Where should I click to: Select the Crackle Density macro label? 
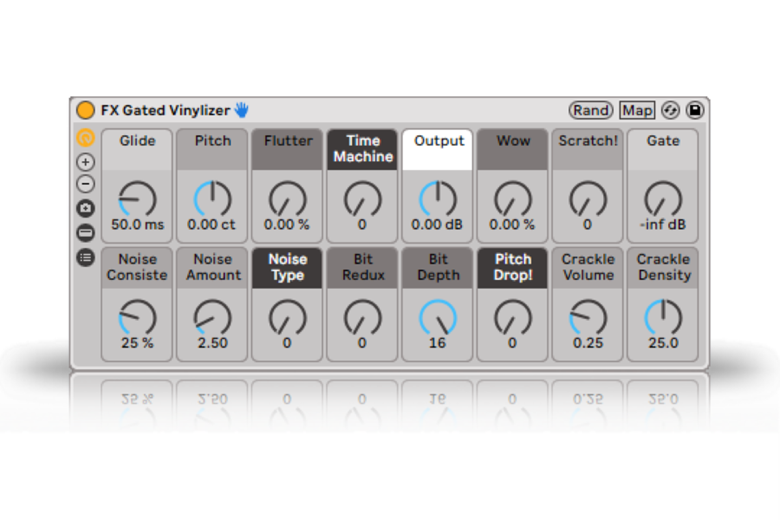(663, 268)
